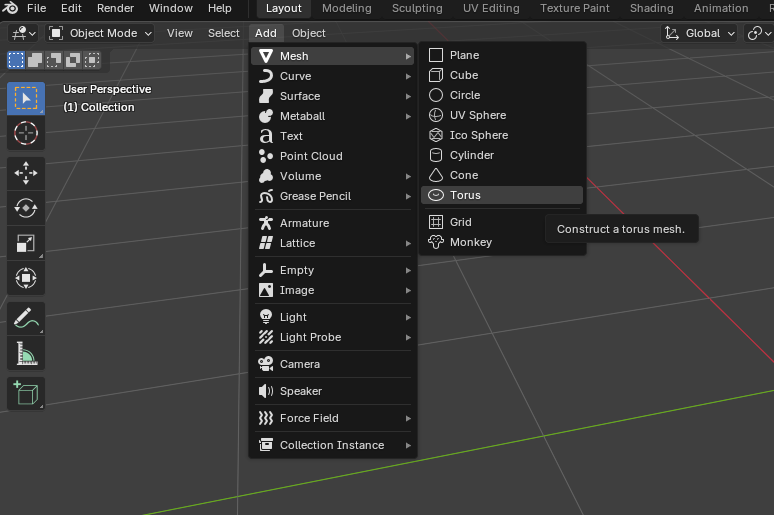Set selection mode to extend
Screen dimensions: 774x515
tap(35, 60)
